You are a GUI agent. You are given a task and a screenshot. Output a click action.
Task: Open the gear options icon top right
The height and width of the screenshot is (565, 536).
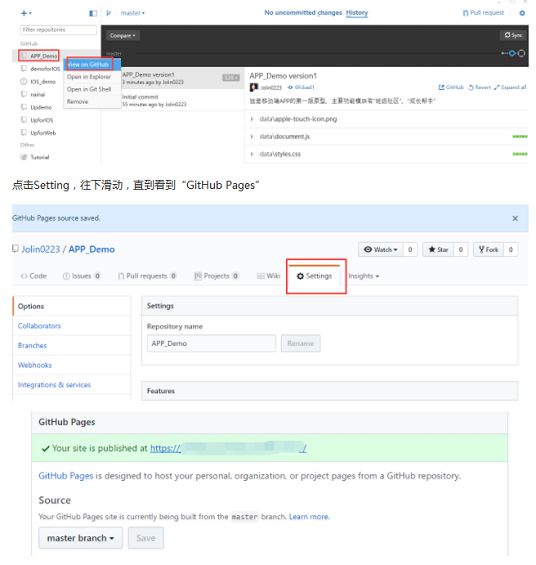click(x=522, y=13)
